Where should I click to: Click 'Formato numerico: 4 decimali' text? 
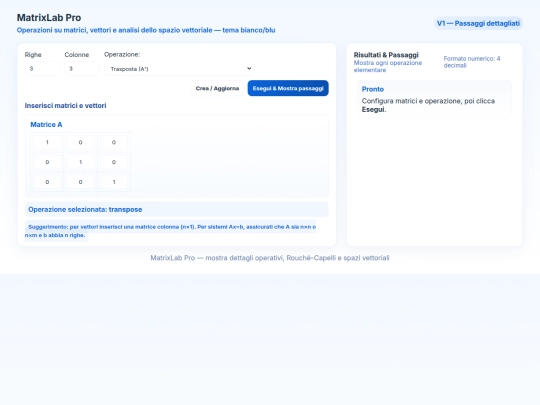coord(472,62)
